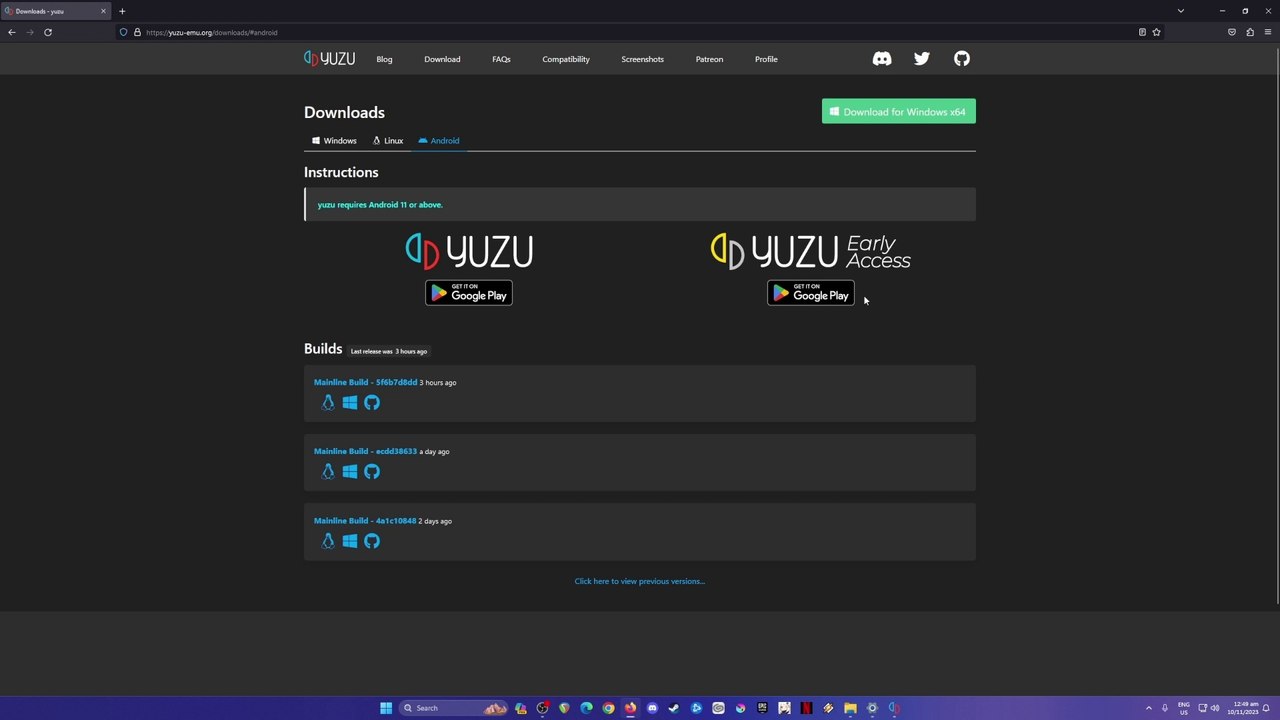Click the taskbar Search box

(453, 708)
